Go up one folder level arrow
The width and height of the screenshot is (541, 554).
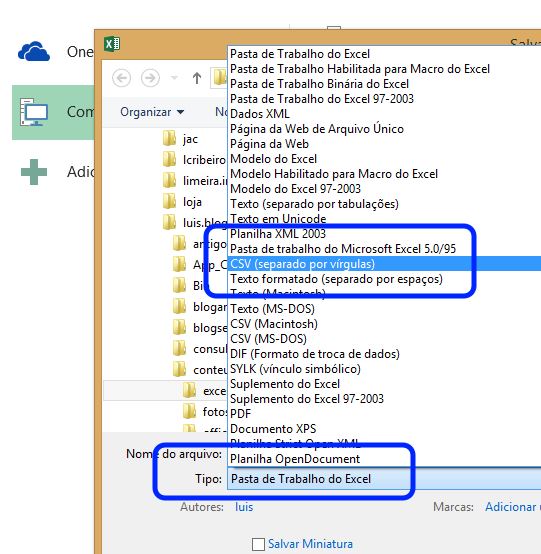pyautogui.click(x=197, y=78)
